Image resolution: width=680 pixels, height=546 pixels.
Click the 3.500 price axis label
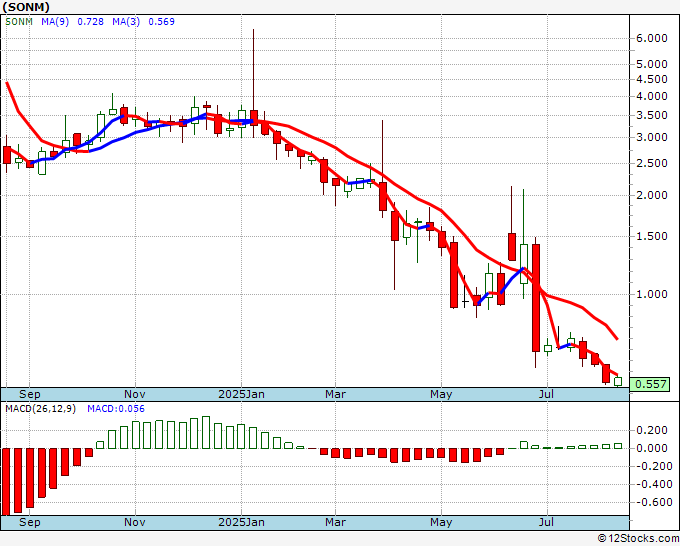[x=651, y=115]
